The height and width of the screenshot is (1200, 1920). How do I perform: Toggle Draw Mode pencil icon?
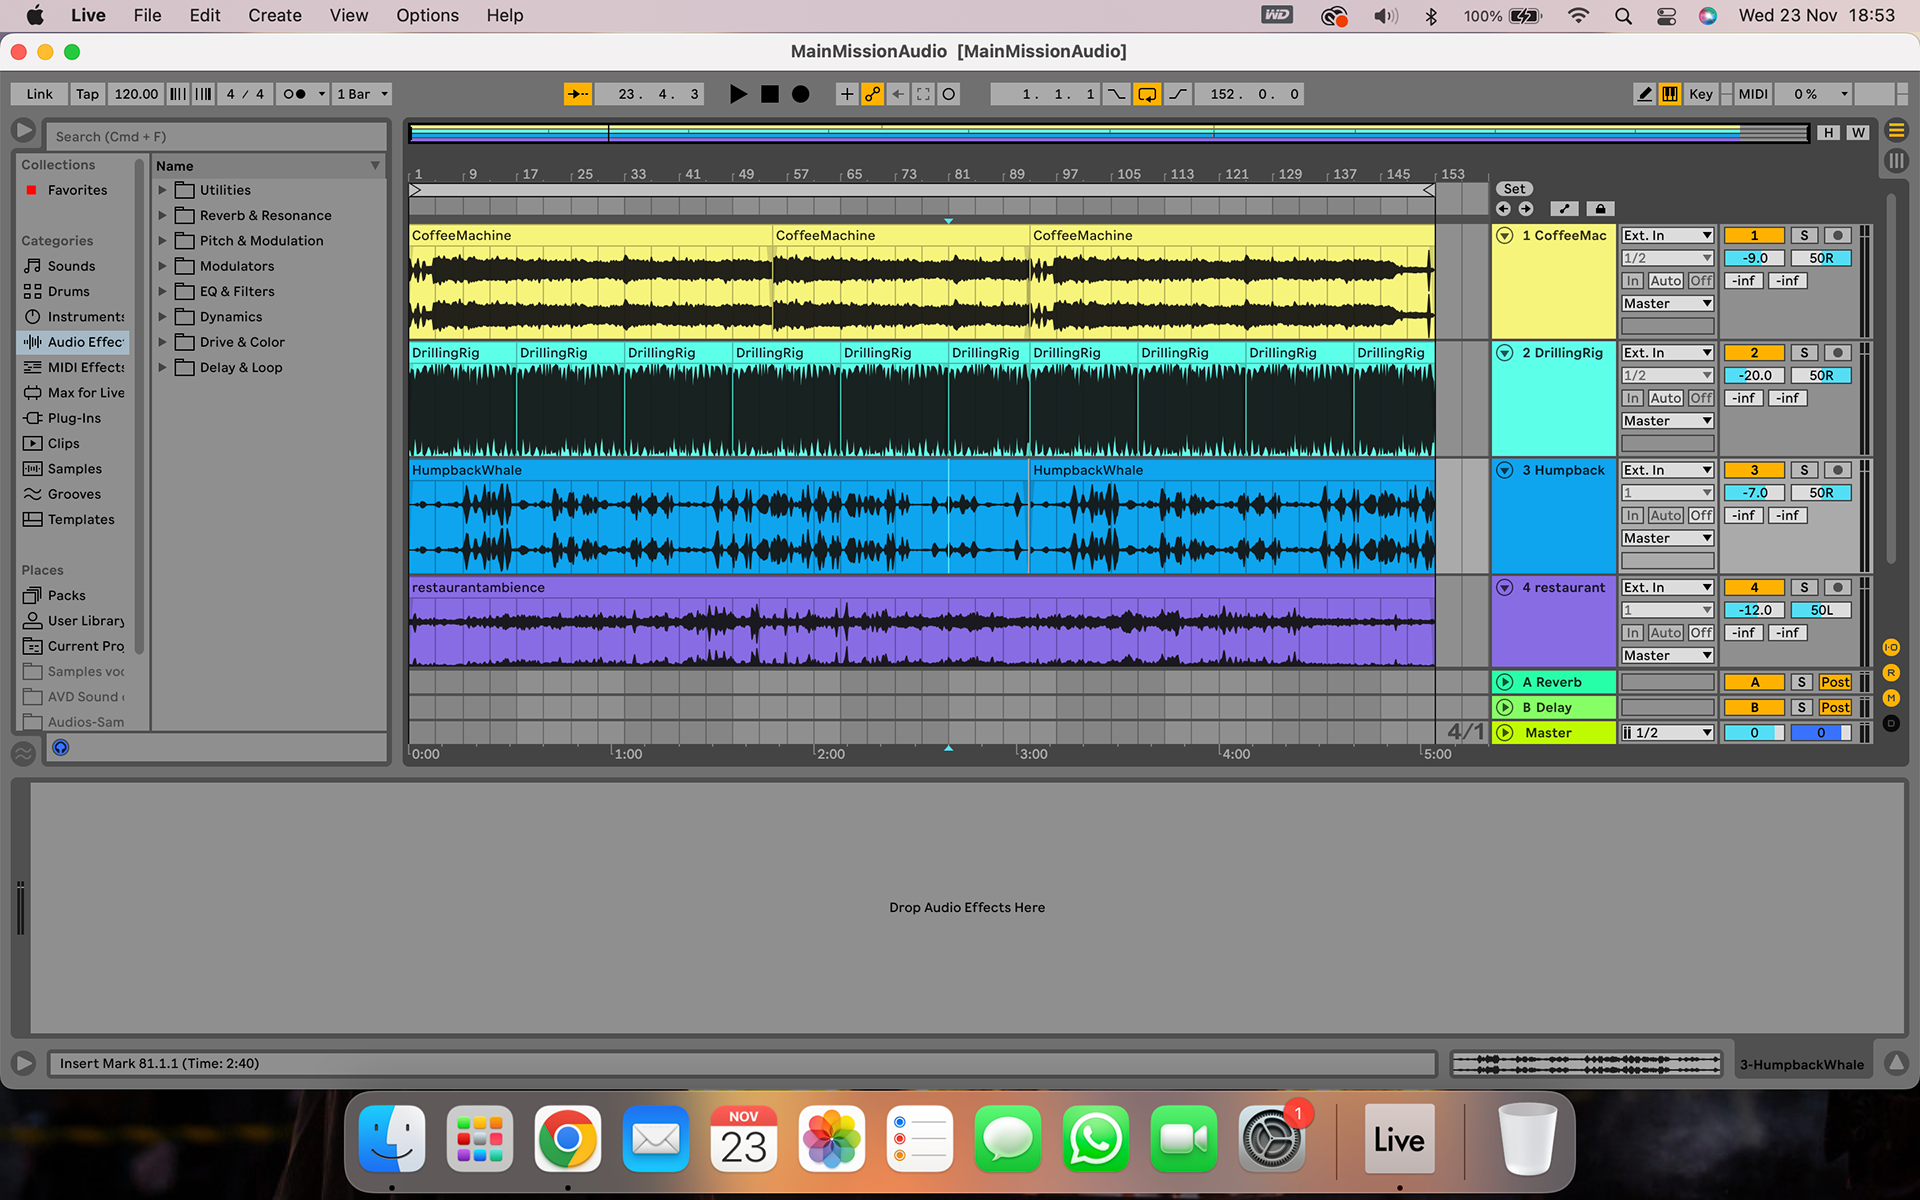[x=1644, y=94]
